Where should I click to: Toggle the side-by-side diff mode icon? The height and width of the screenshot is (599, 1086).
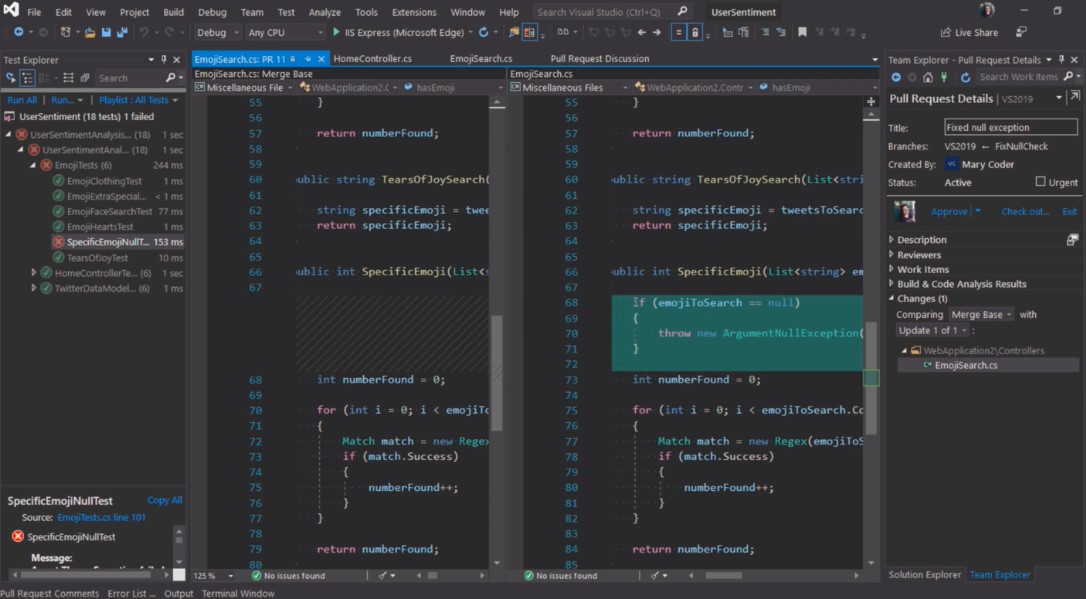(x=530, y=32)
